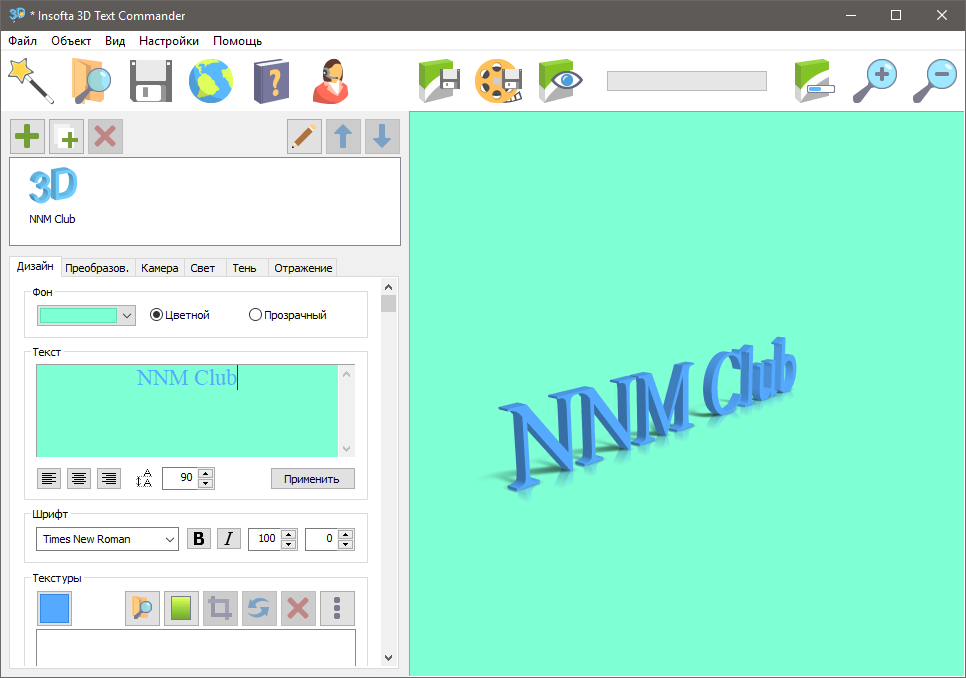Image resolution: width=966 pixels, height=678 pixels.
Task: Click the render progress bar
Action: 686,81
